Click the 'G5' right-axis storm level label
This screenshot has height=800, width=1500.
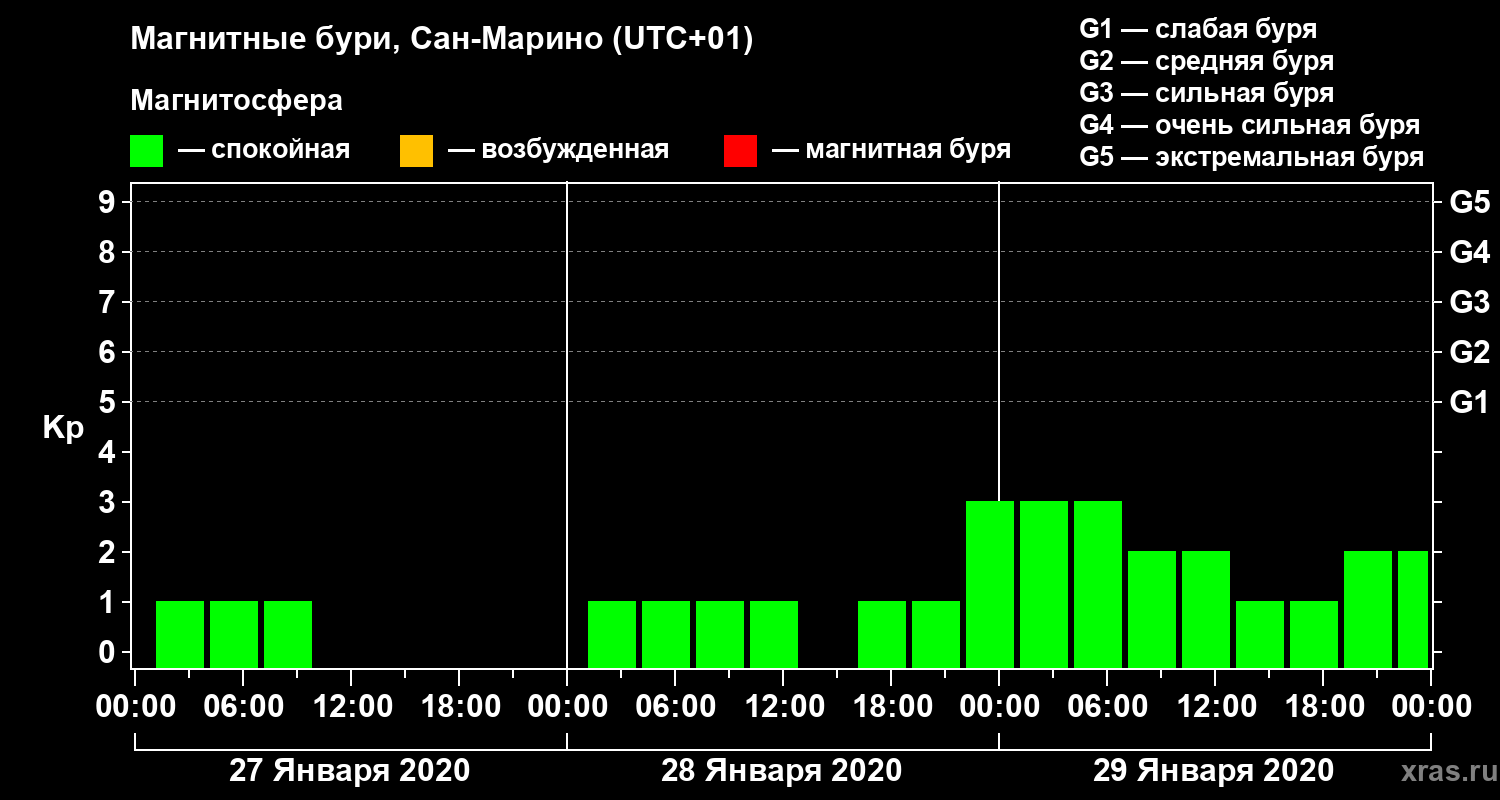tap(1469, 202)
